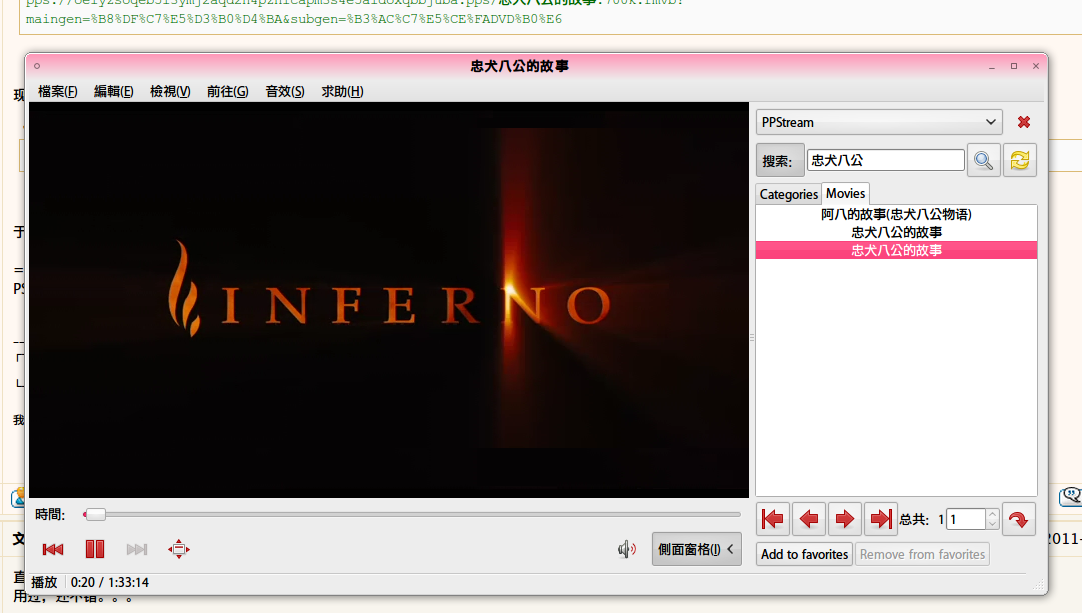The image size is (1082, 613).
Task: Close the 忠犬八公的故事 player window
Action: [x=1036, y=66]
